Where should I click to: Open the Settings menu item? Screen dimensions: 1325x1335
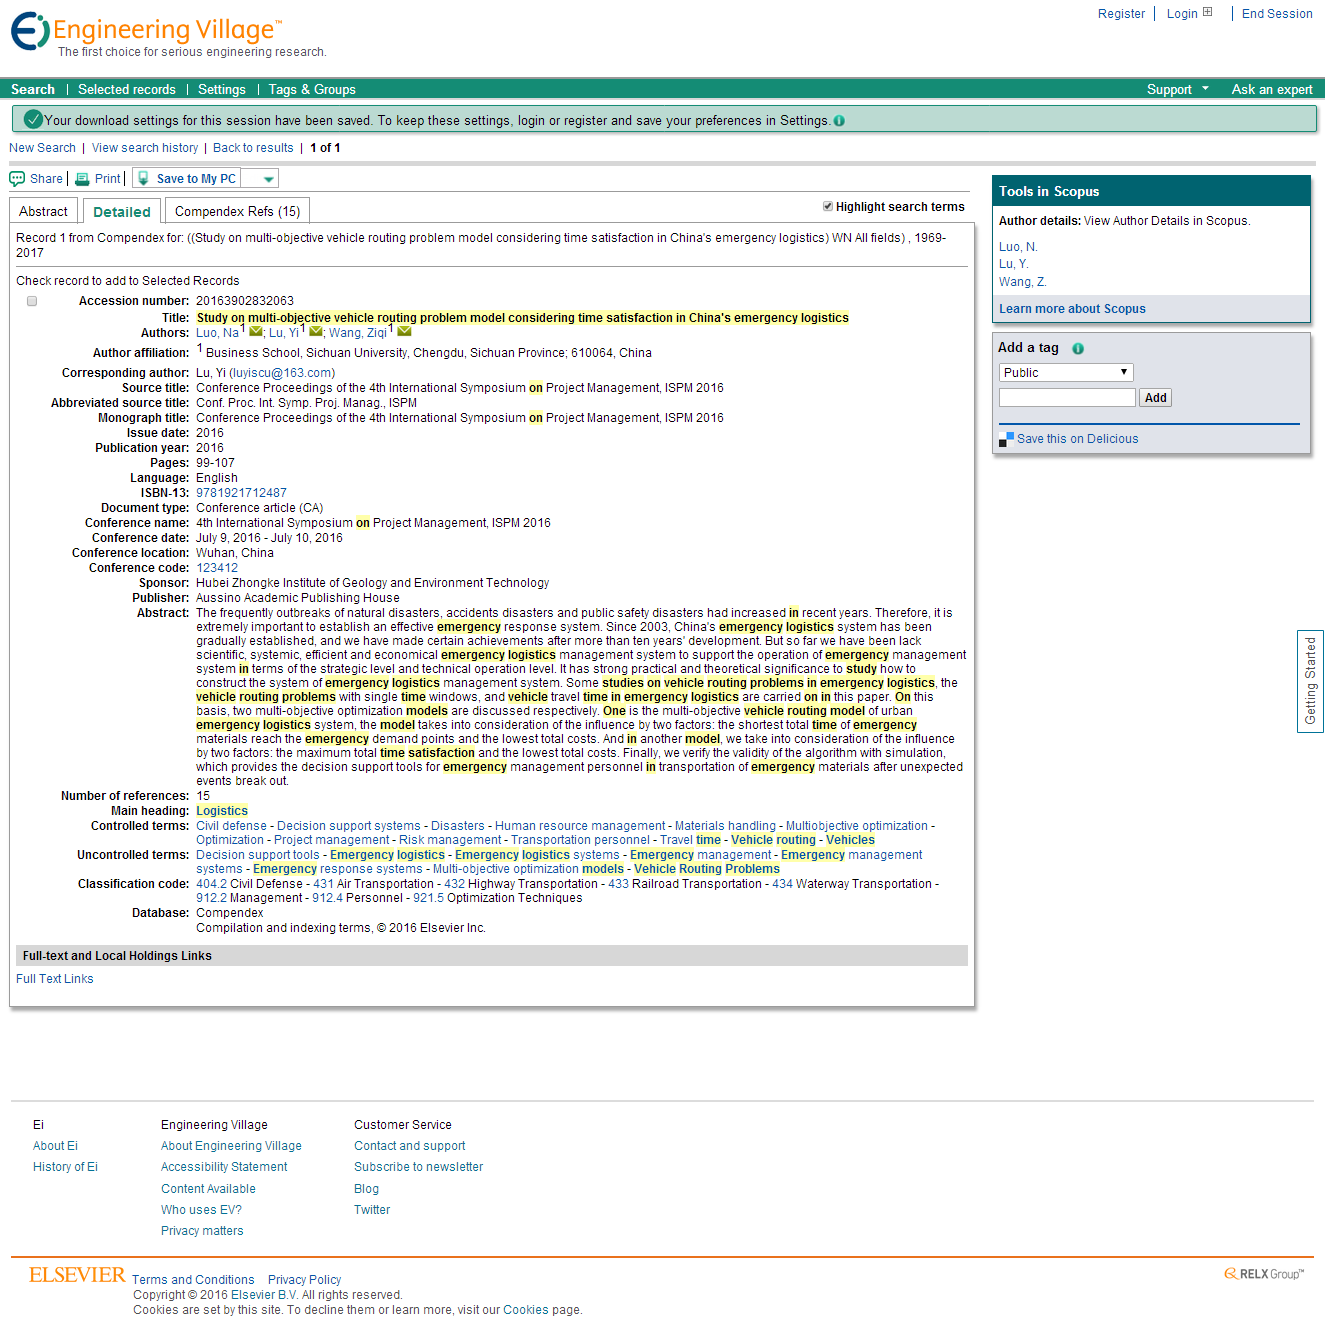[222, 89]
